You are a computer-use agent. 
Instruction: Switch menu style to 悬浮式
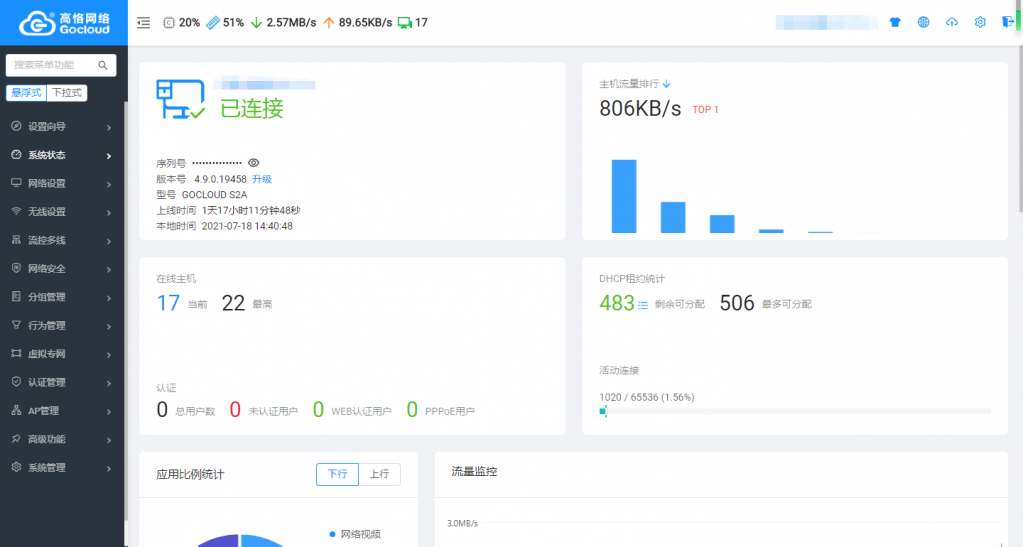point(27,93)
